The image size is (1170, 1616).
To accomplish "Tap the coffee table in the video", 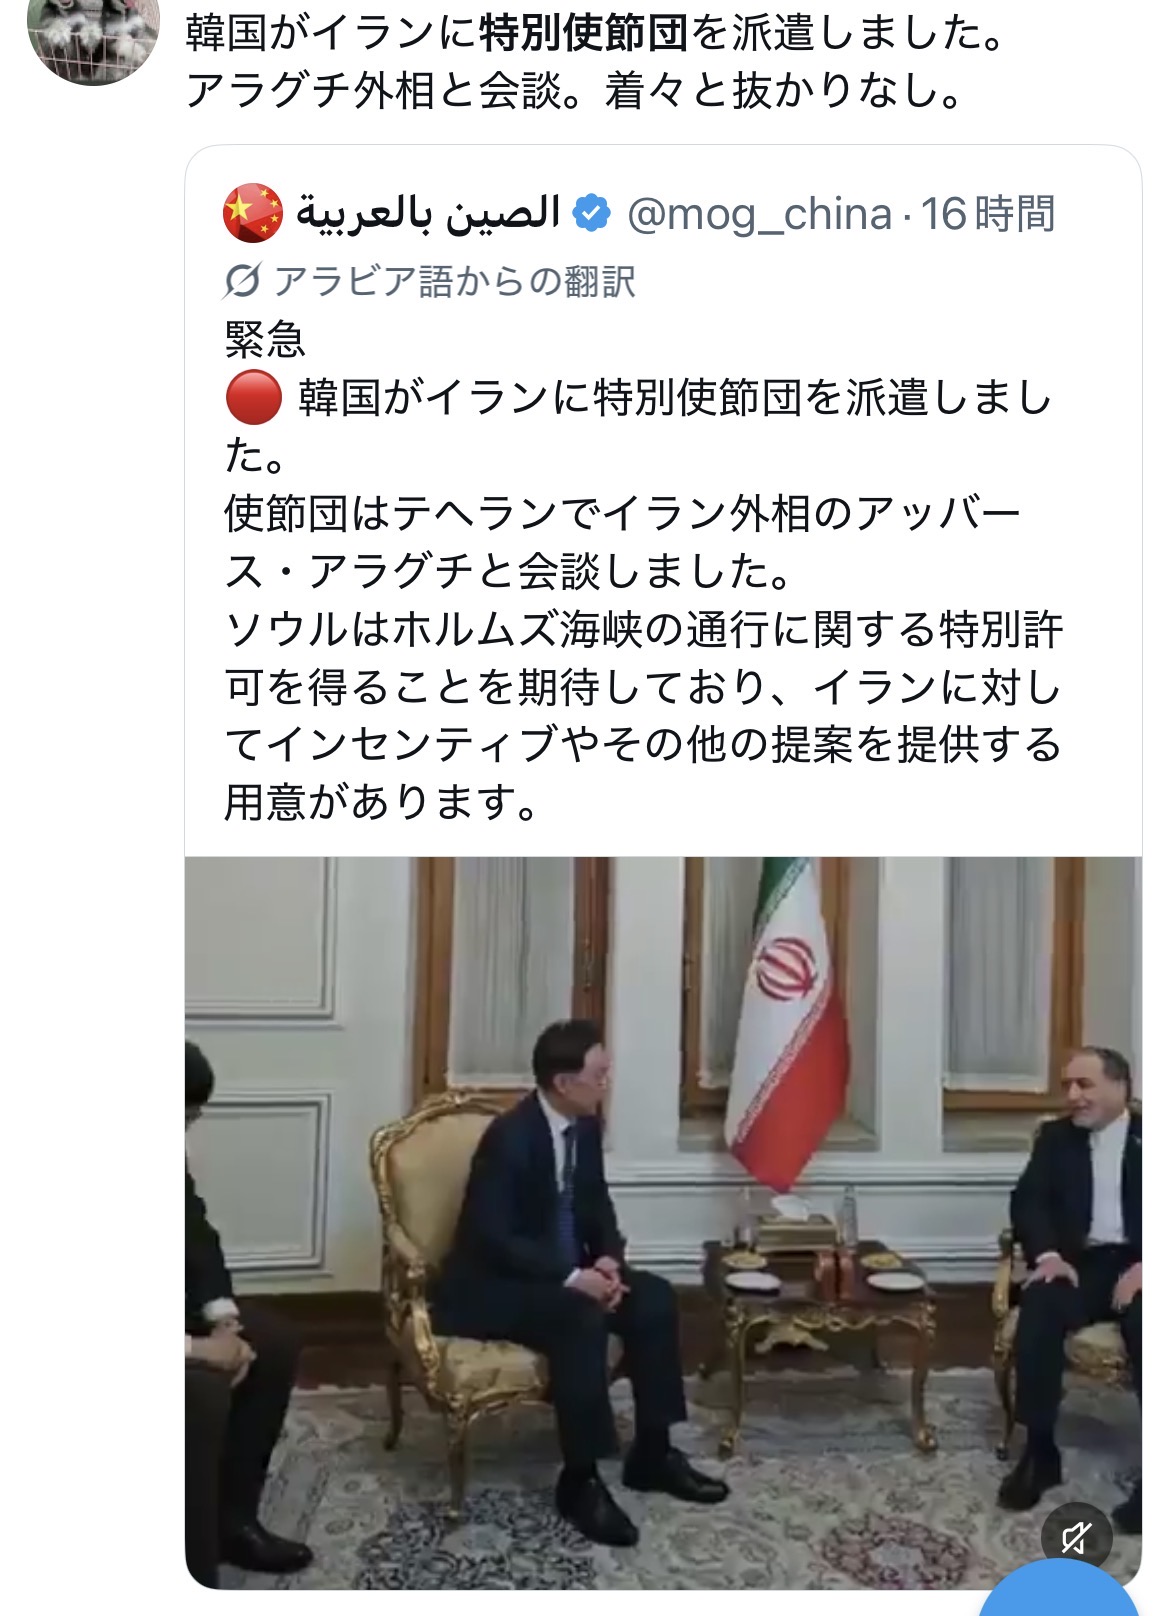I will pyautogui.click(x=820, y=1320).
